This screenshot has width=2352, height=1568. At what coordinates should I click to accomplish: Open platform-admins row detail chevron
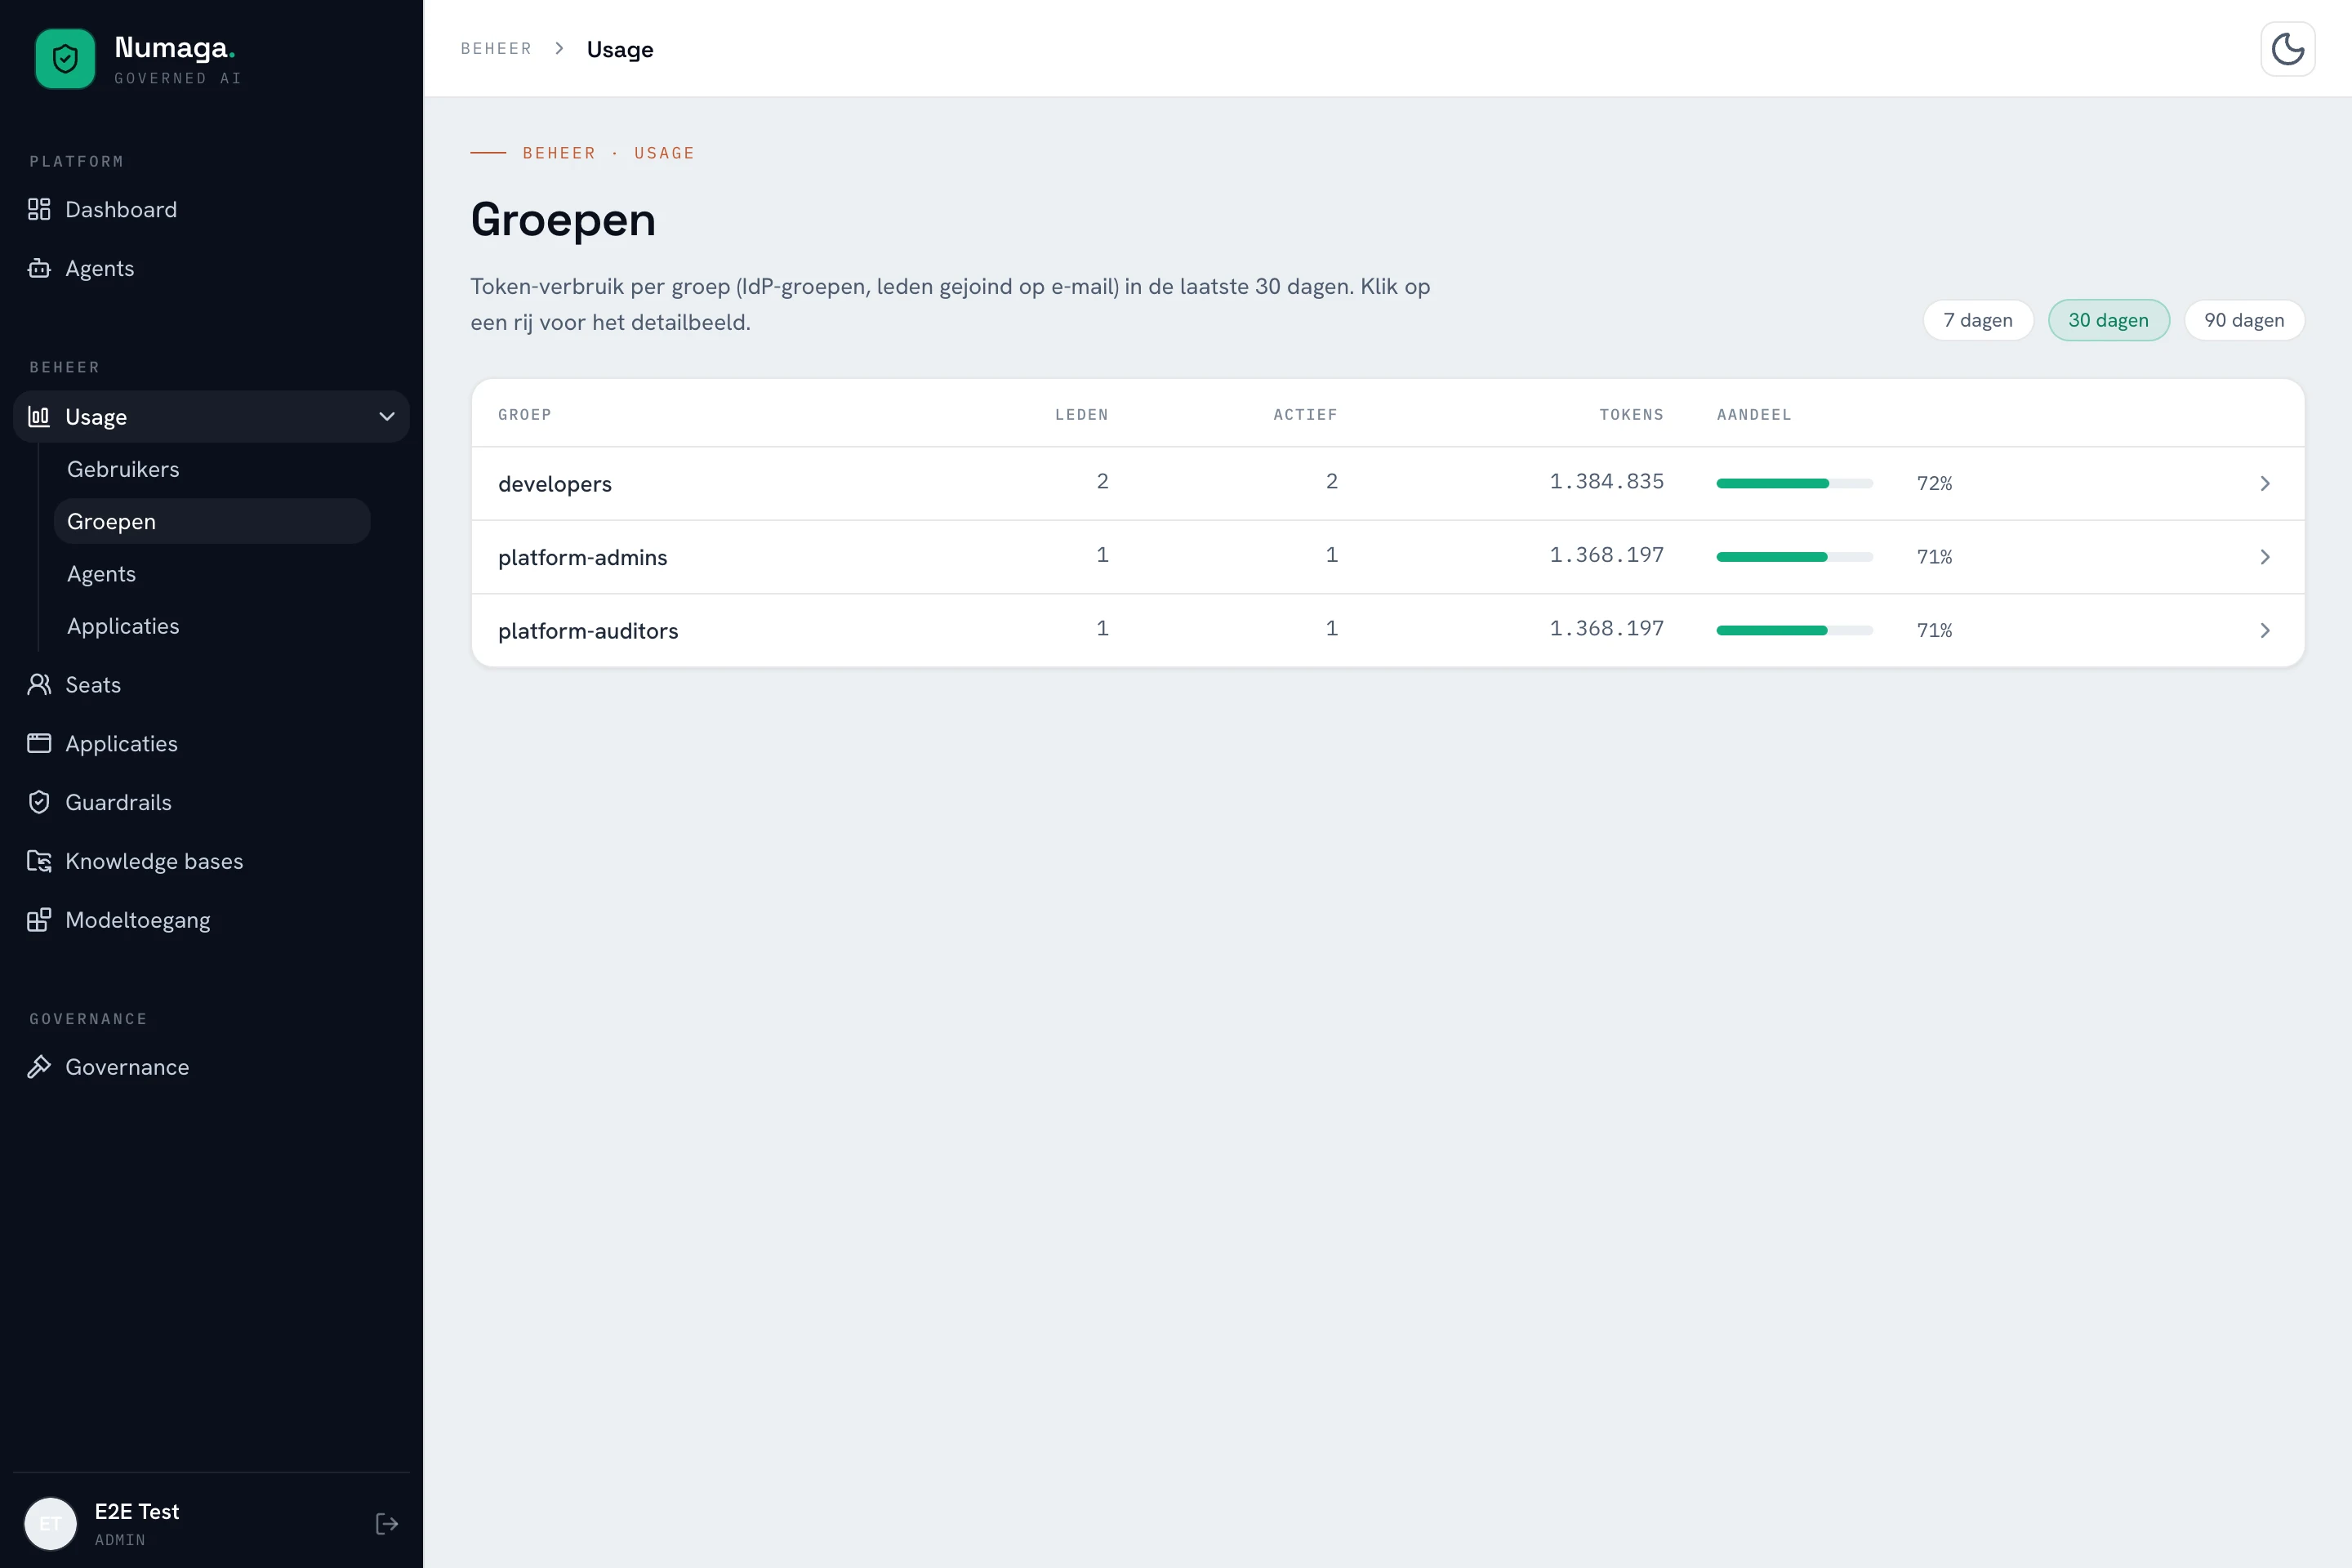(2265, 557)
